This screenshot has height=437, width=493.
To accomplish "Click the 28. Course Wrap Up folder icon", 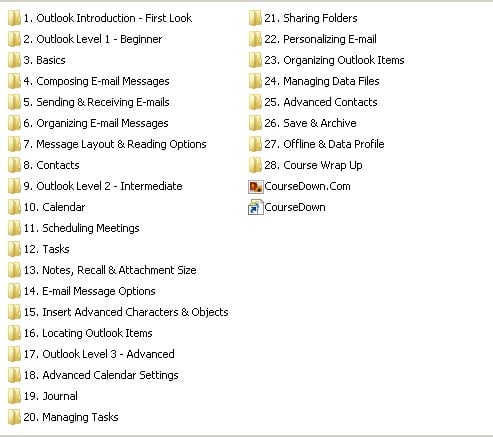I will [x=255, y=165].
